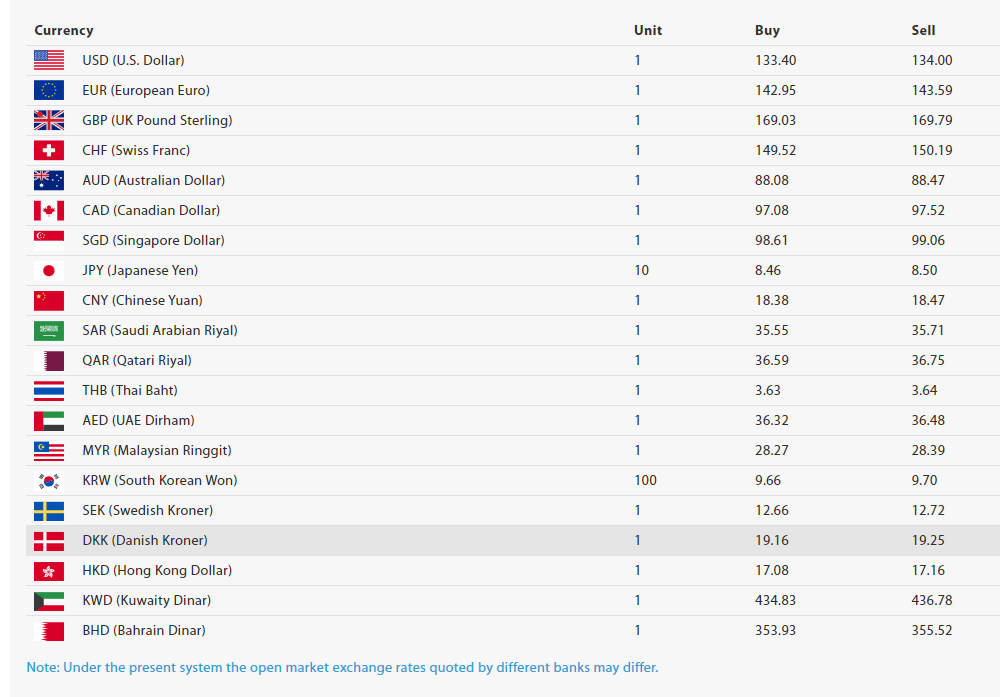1000x697 pixels.
Task: Click the BHD sell rate 355.52
Action: [931, 630]
